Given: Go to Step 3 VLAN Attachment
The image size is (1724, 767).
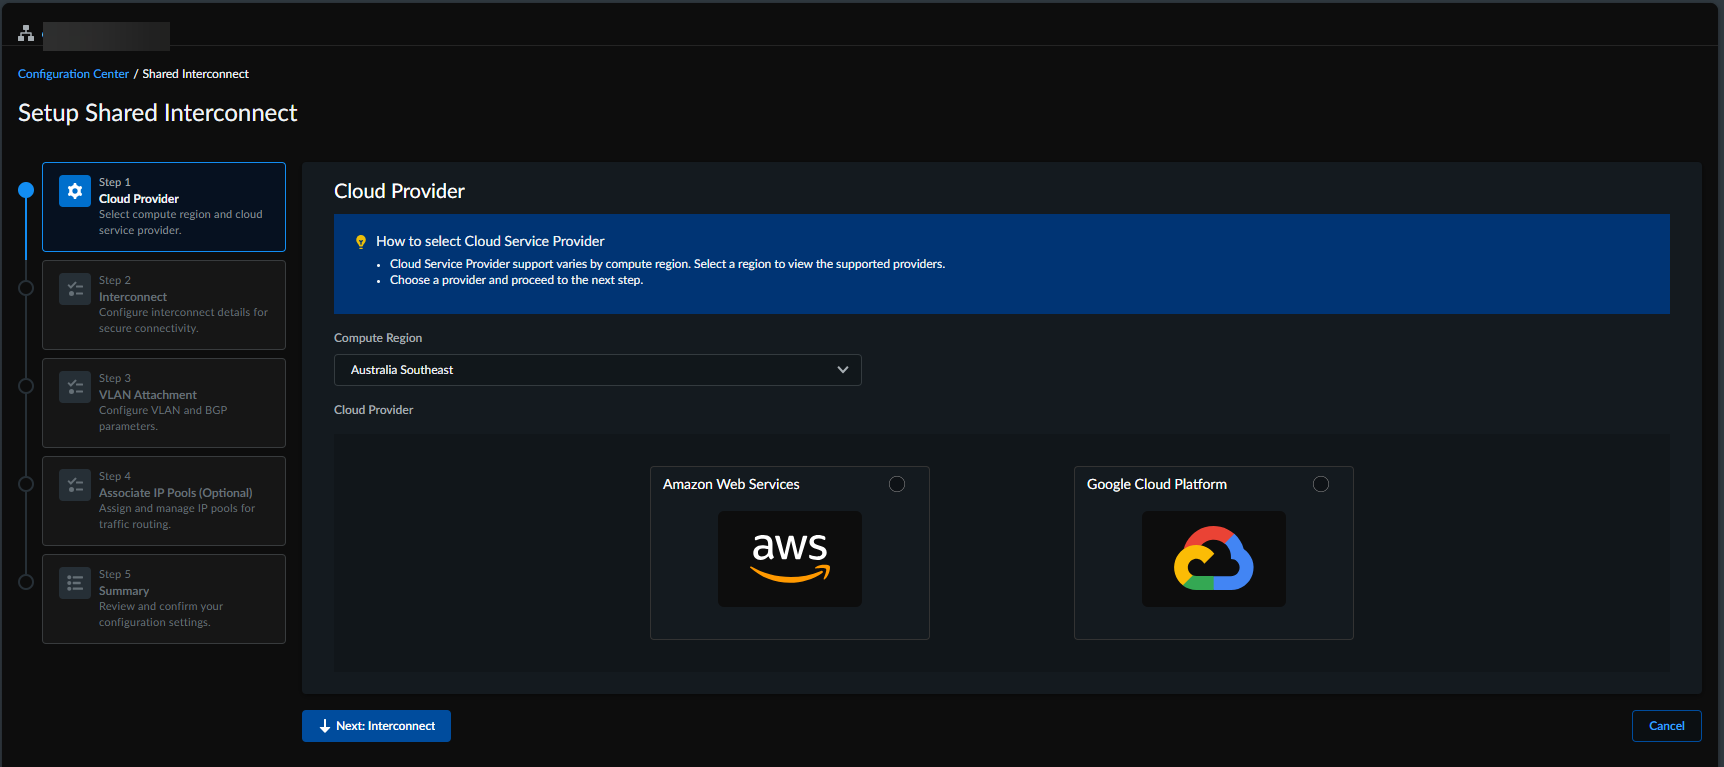Looking at the screenshot, I should [164, 403].
